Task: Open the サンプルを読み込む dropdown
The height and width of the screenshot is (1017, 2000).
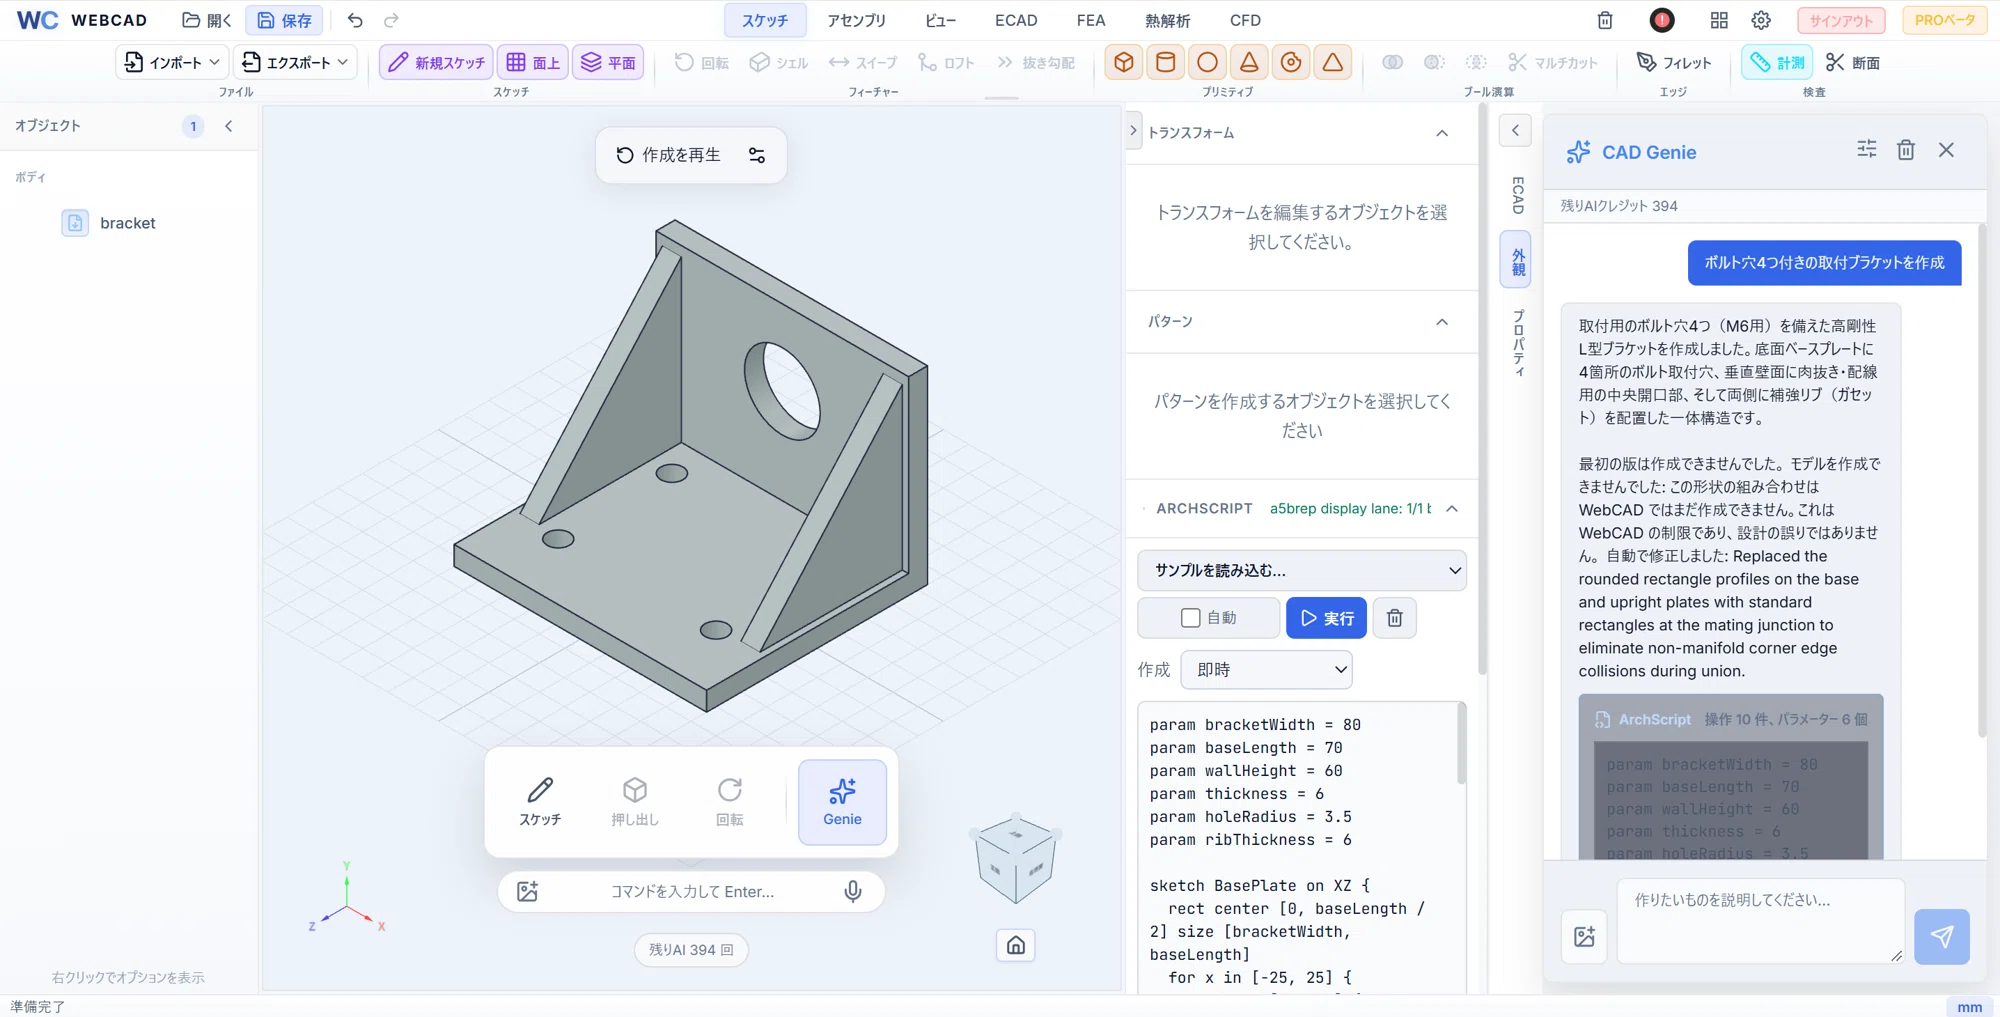Action: (x=1302, y=570)
